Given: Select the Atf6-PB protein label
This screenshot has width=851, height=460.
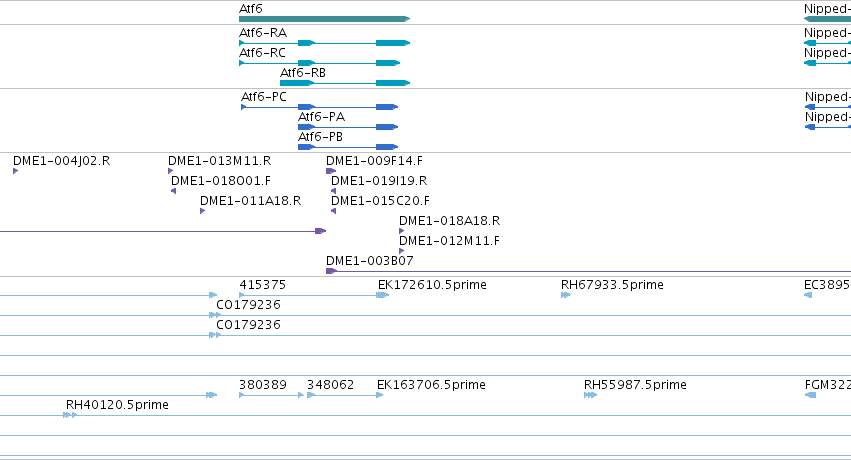Looking at the screenshot, I should [x=321, y=137].
